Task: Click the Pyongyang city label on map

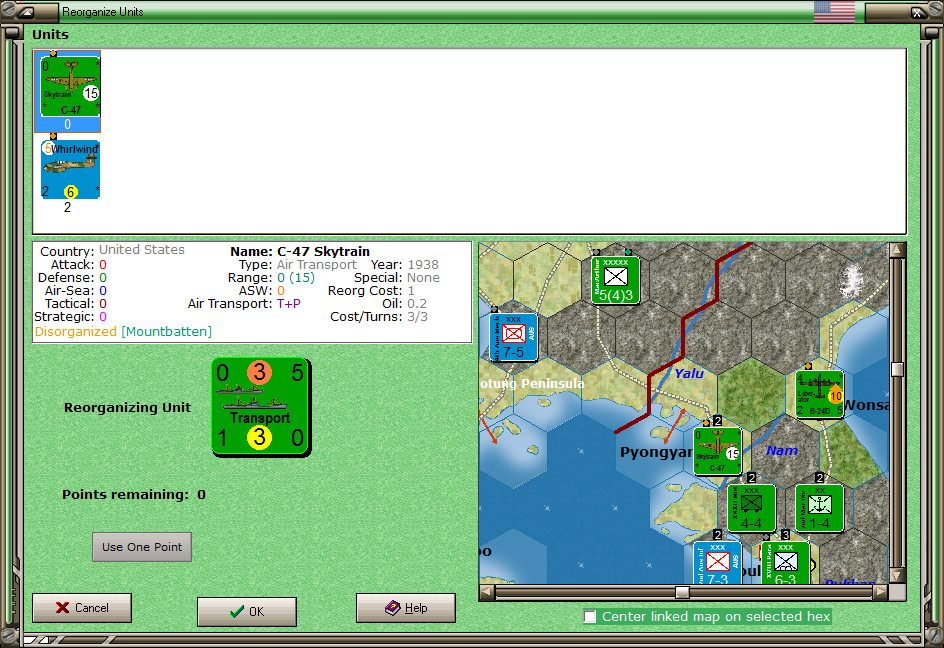Action: pyautogui.click(x=656, y=452)
